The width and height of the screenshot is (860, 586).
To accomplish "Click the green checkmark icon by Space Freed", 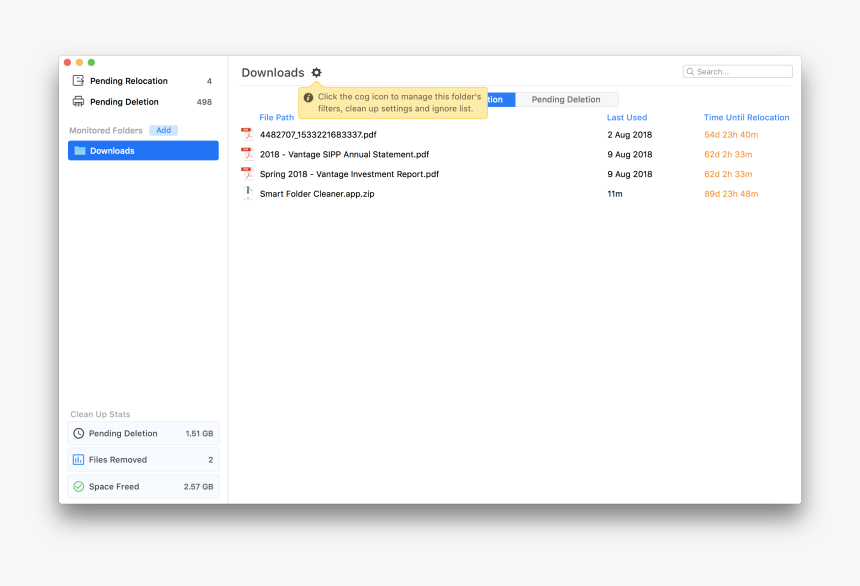I will (x=79, y=487).
